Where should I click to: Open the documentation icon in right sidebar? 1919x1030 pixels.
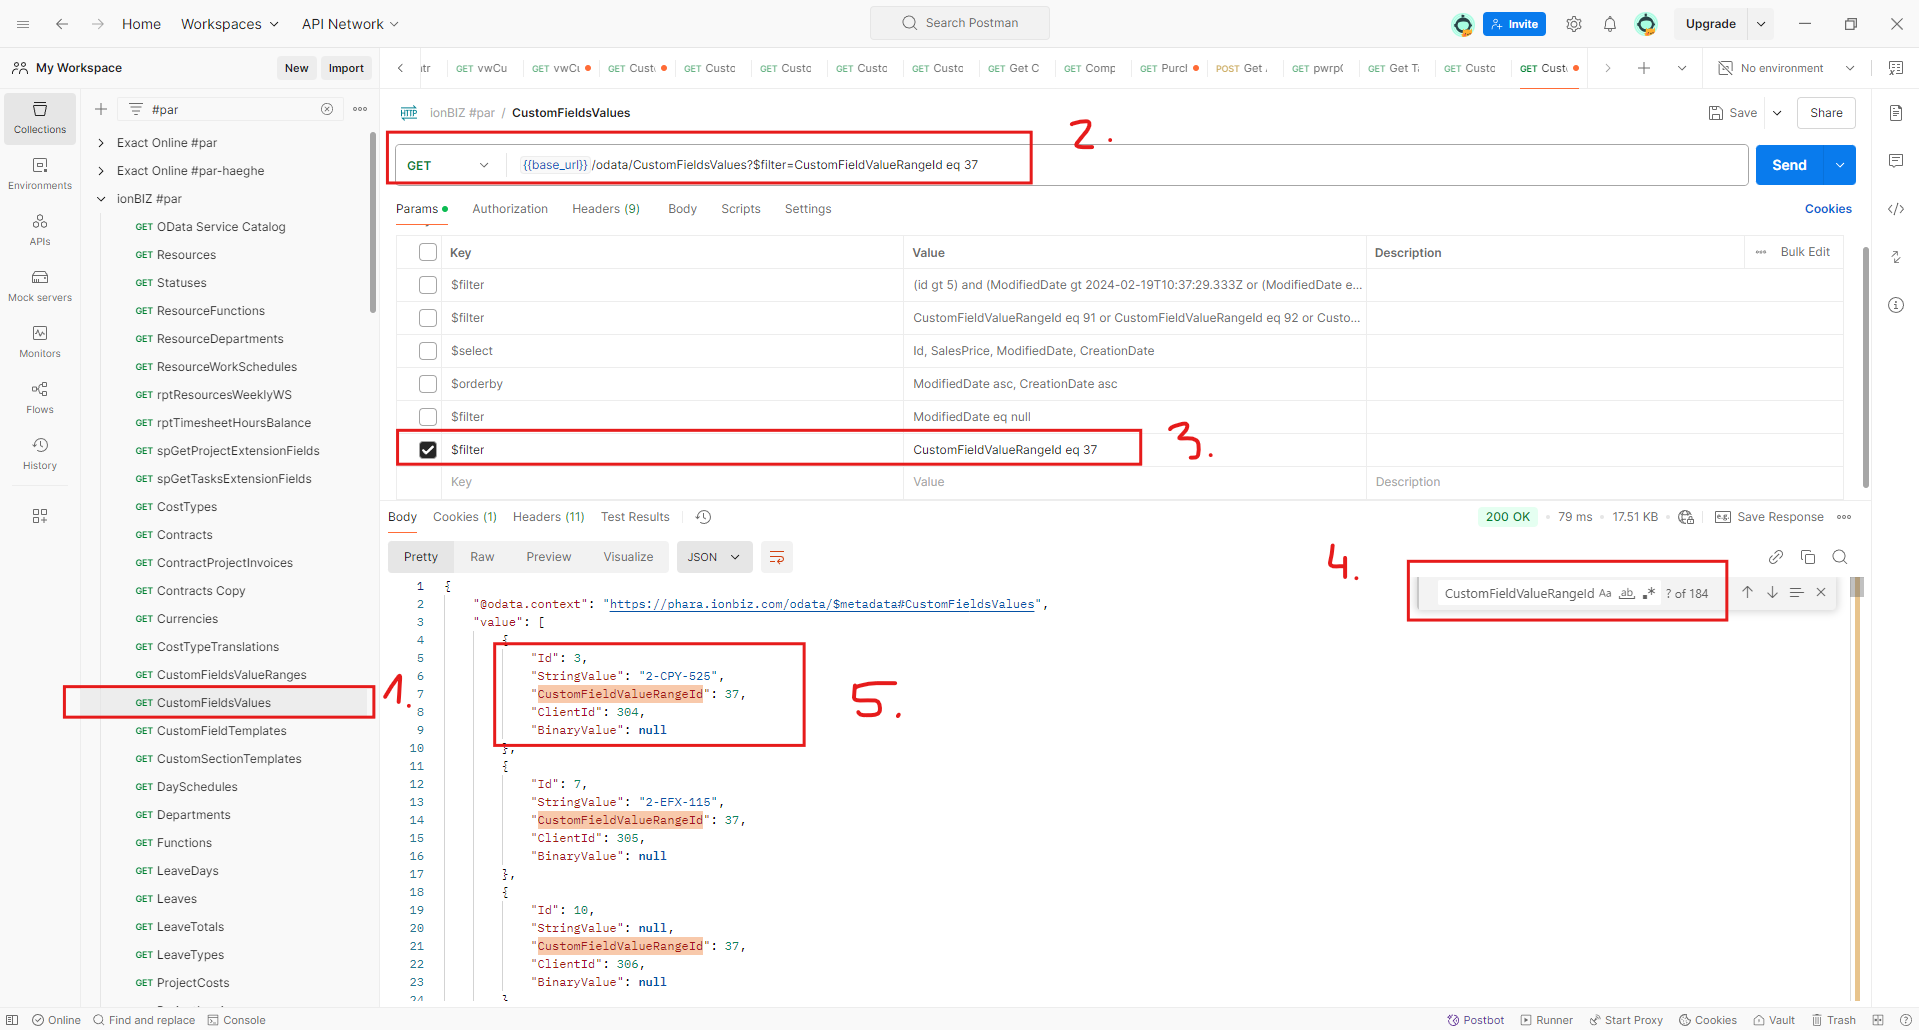click(x=1896, y=113)
